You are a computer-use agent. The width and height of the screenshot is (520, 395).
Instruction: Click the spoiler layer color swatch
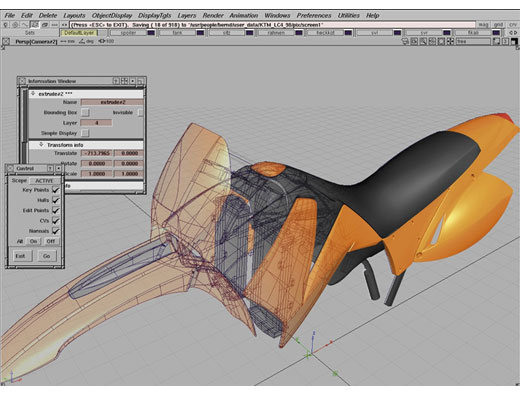[151, 33]
